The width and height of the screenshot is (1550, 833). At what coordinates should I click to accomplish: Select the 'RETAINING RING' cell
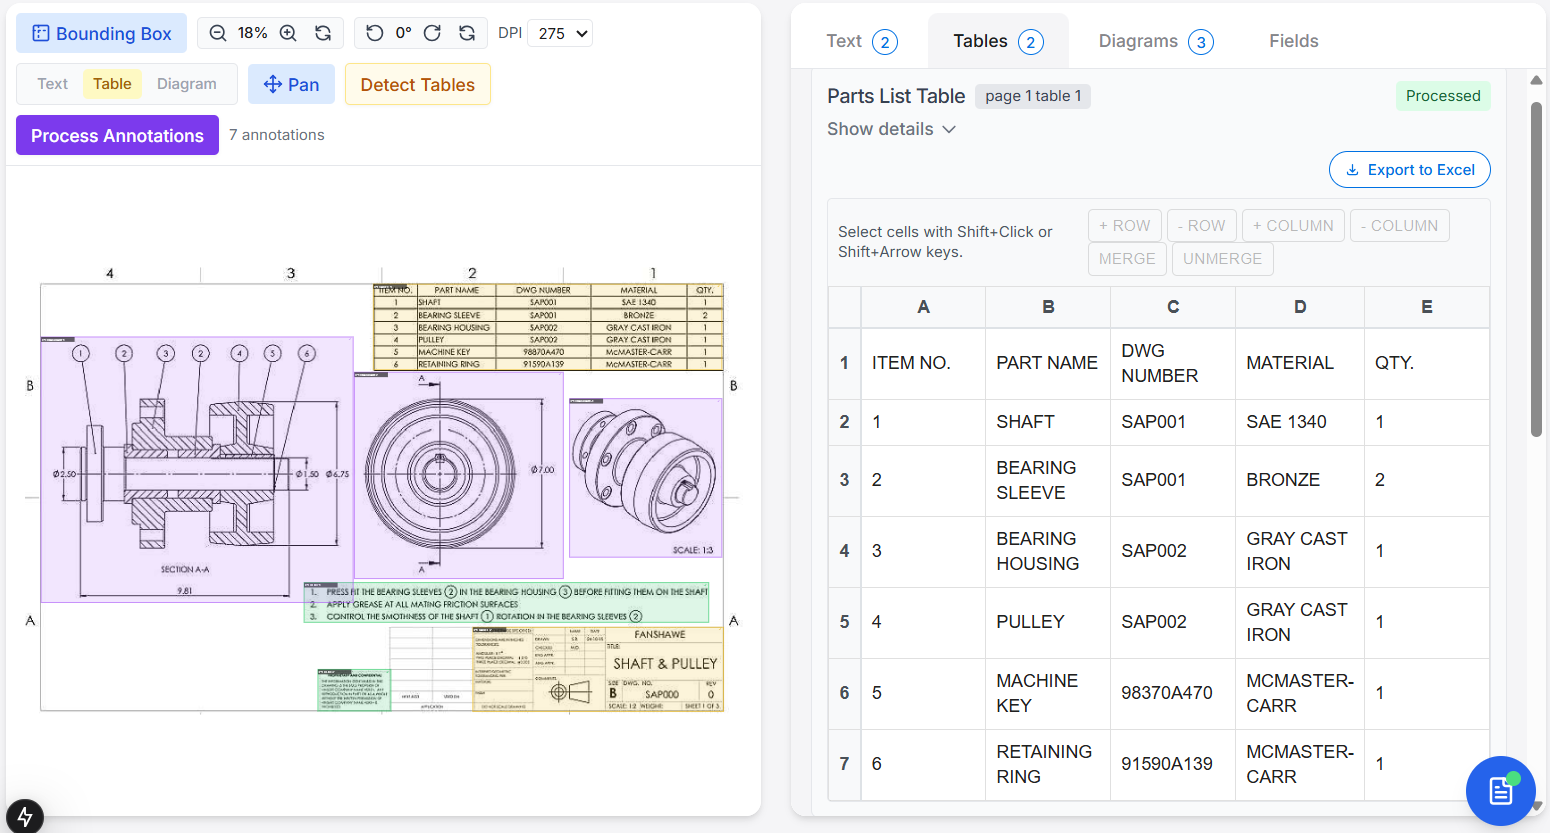[1048, 764]
